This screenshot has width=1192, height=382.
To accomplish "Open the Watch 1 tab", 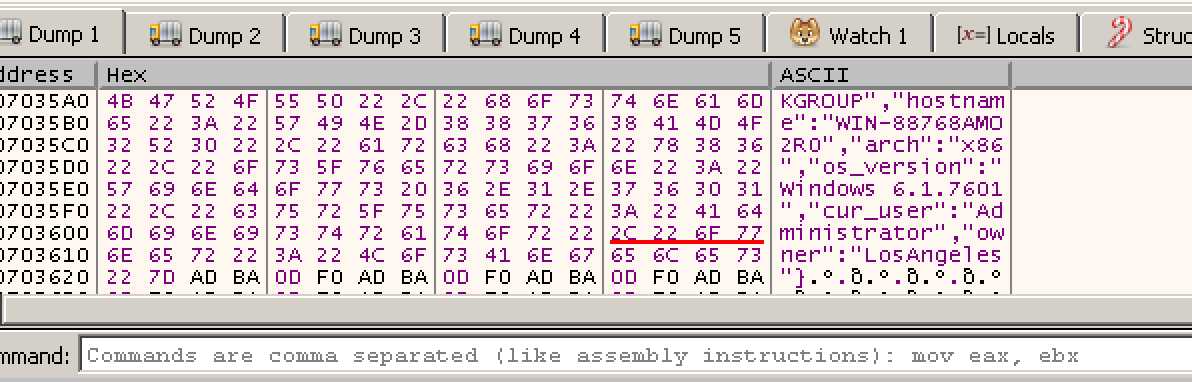I will (848, 35).
